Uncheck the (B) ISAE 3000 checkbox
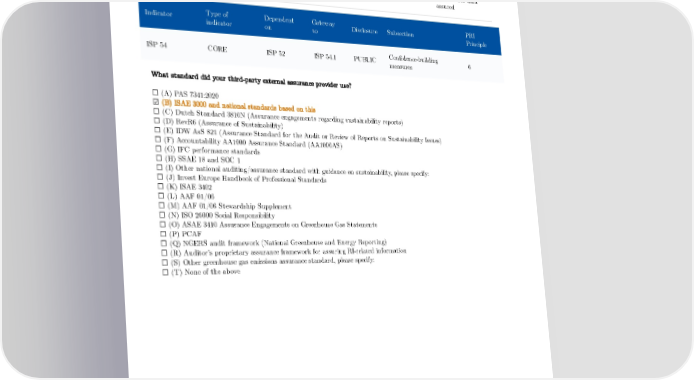This screenshot has height=380, width=694. (156, 102)
